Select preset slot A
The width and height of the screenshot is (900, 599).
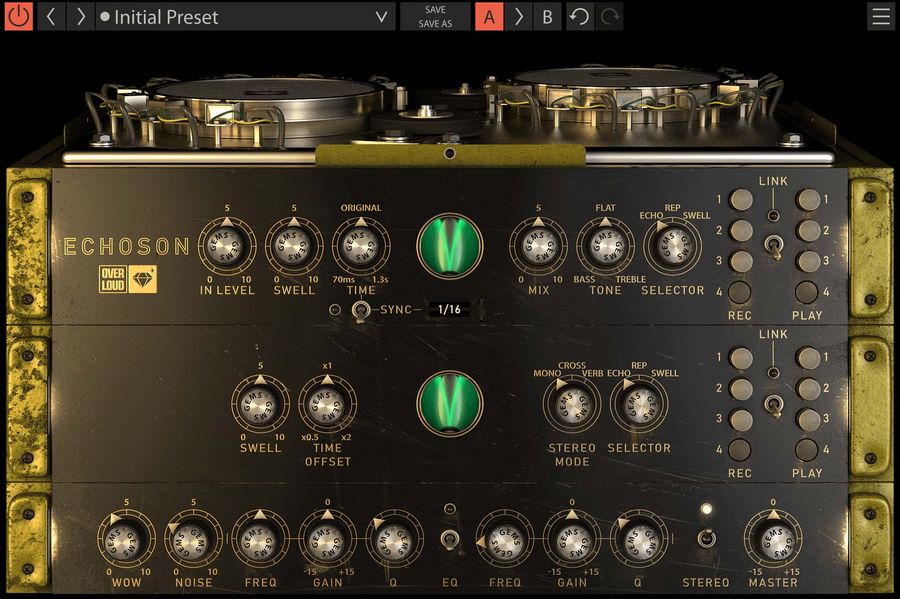click(489, 17)
